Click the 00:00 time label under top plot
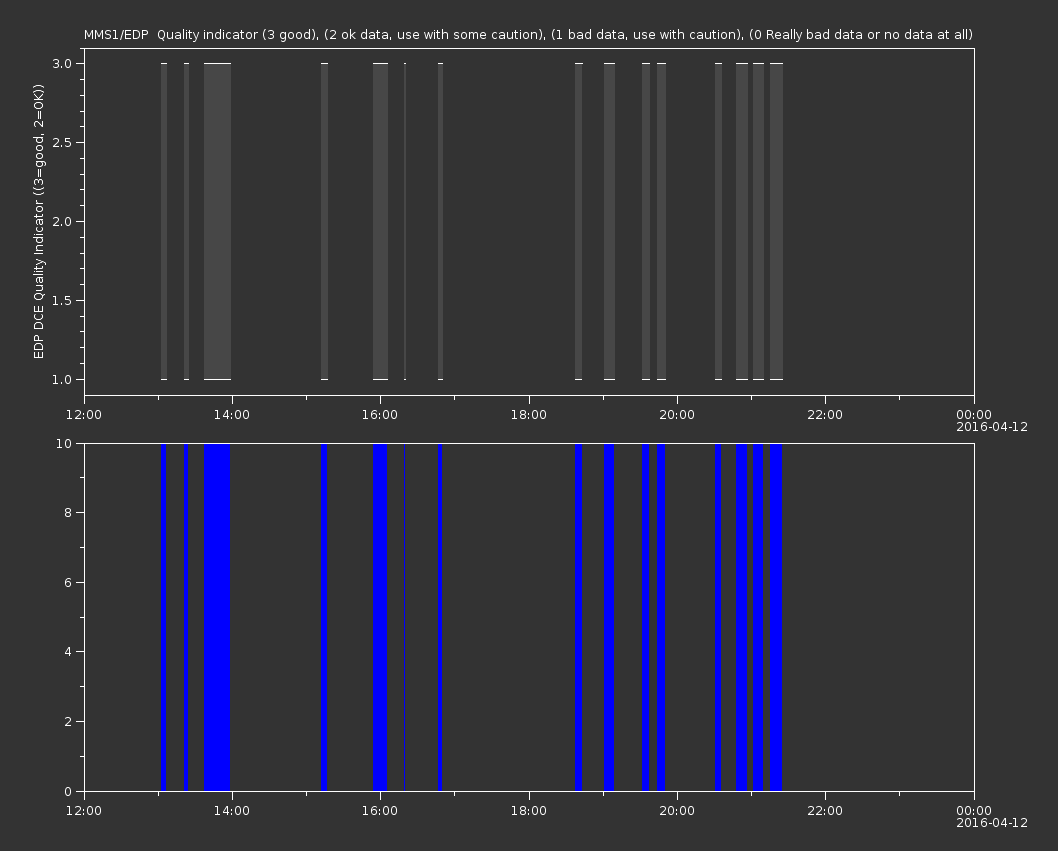Viewport: 1058px width, 851px height. tap(974, 414)
